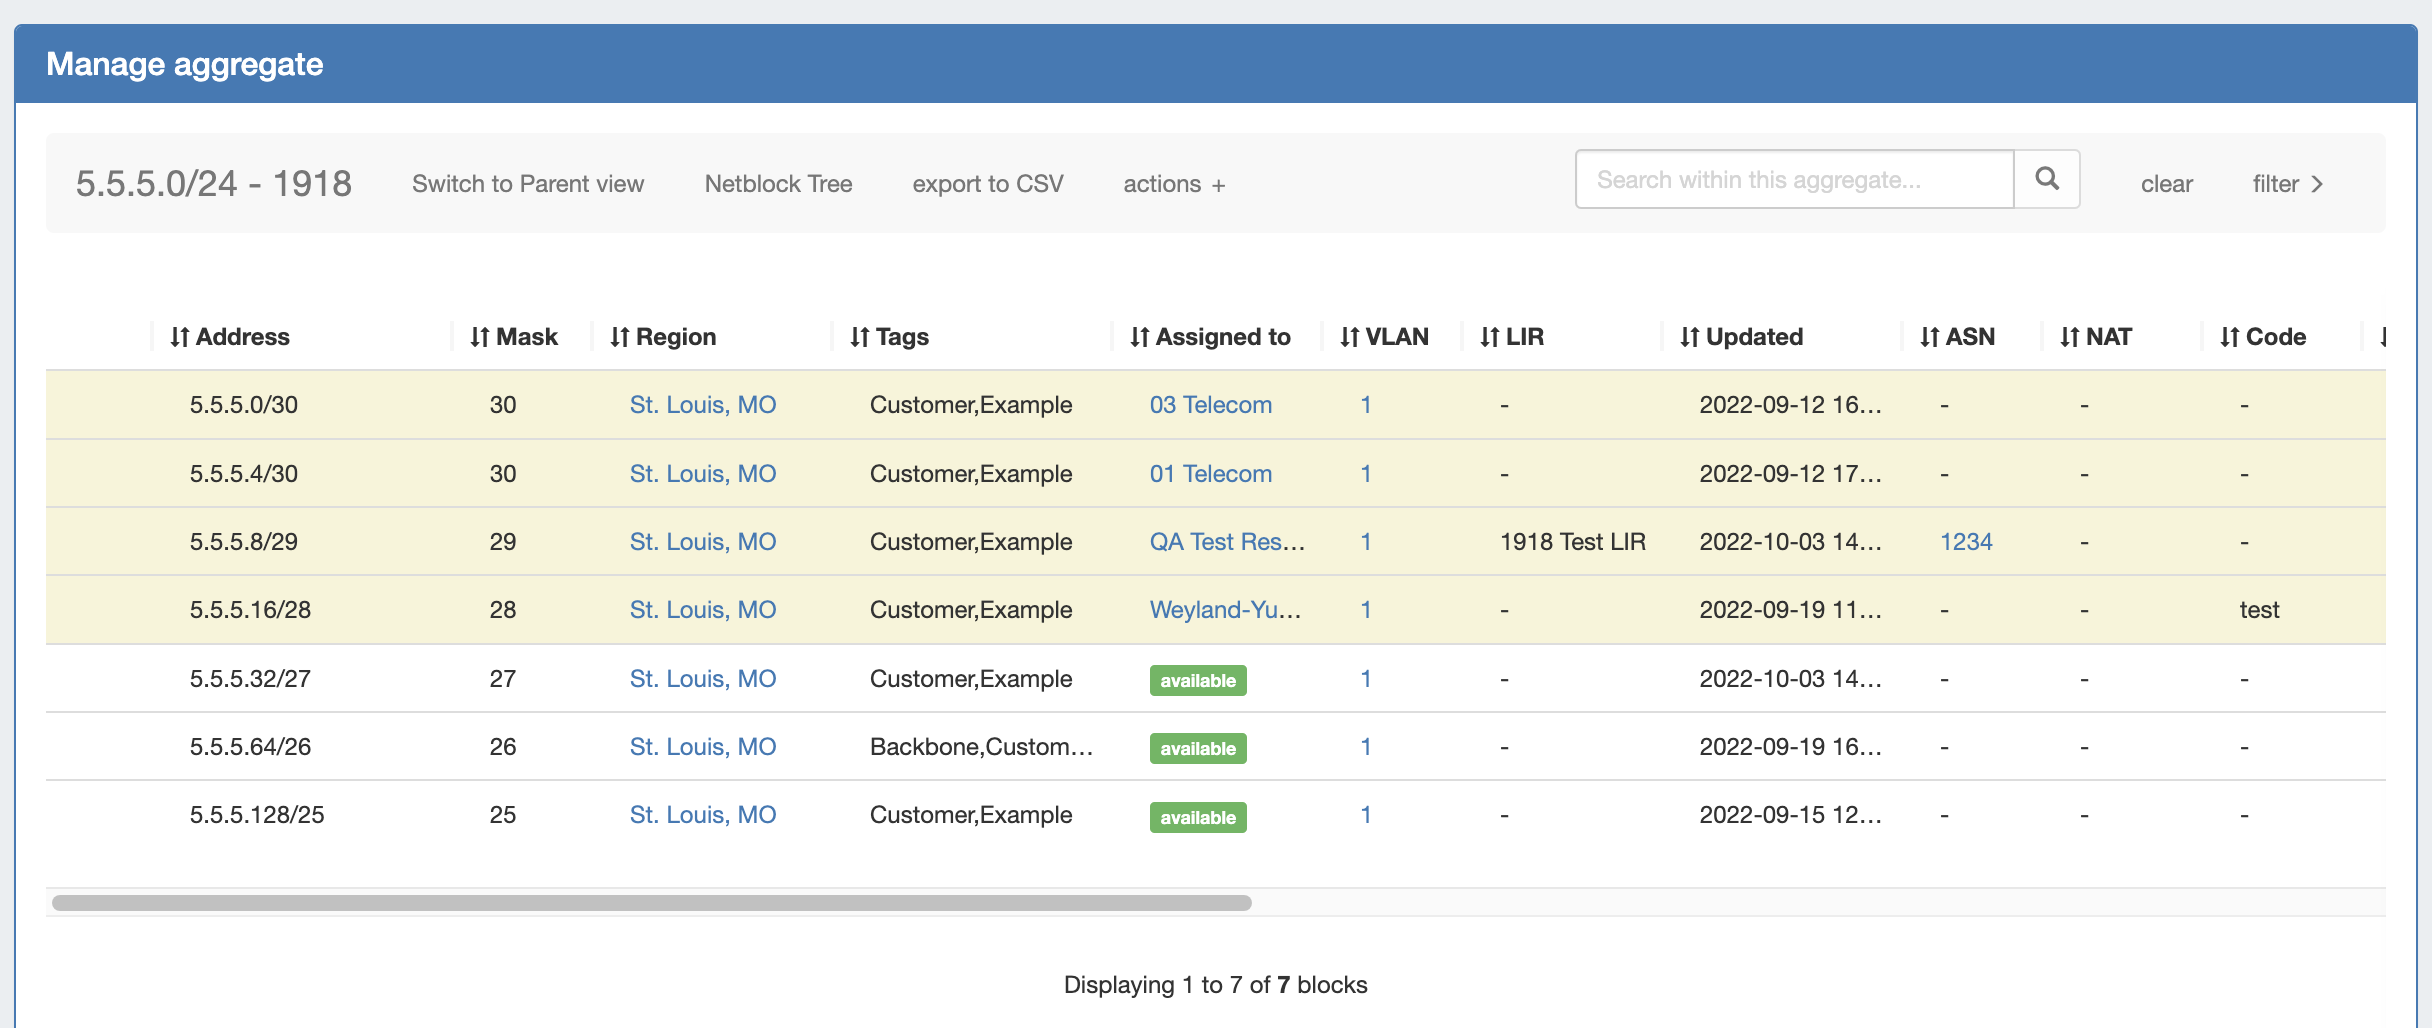Sort table by Address column
The width and height of the screenshot is (2432, 1028).
coord(230,337)
